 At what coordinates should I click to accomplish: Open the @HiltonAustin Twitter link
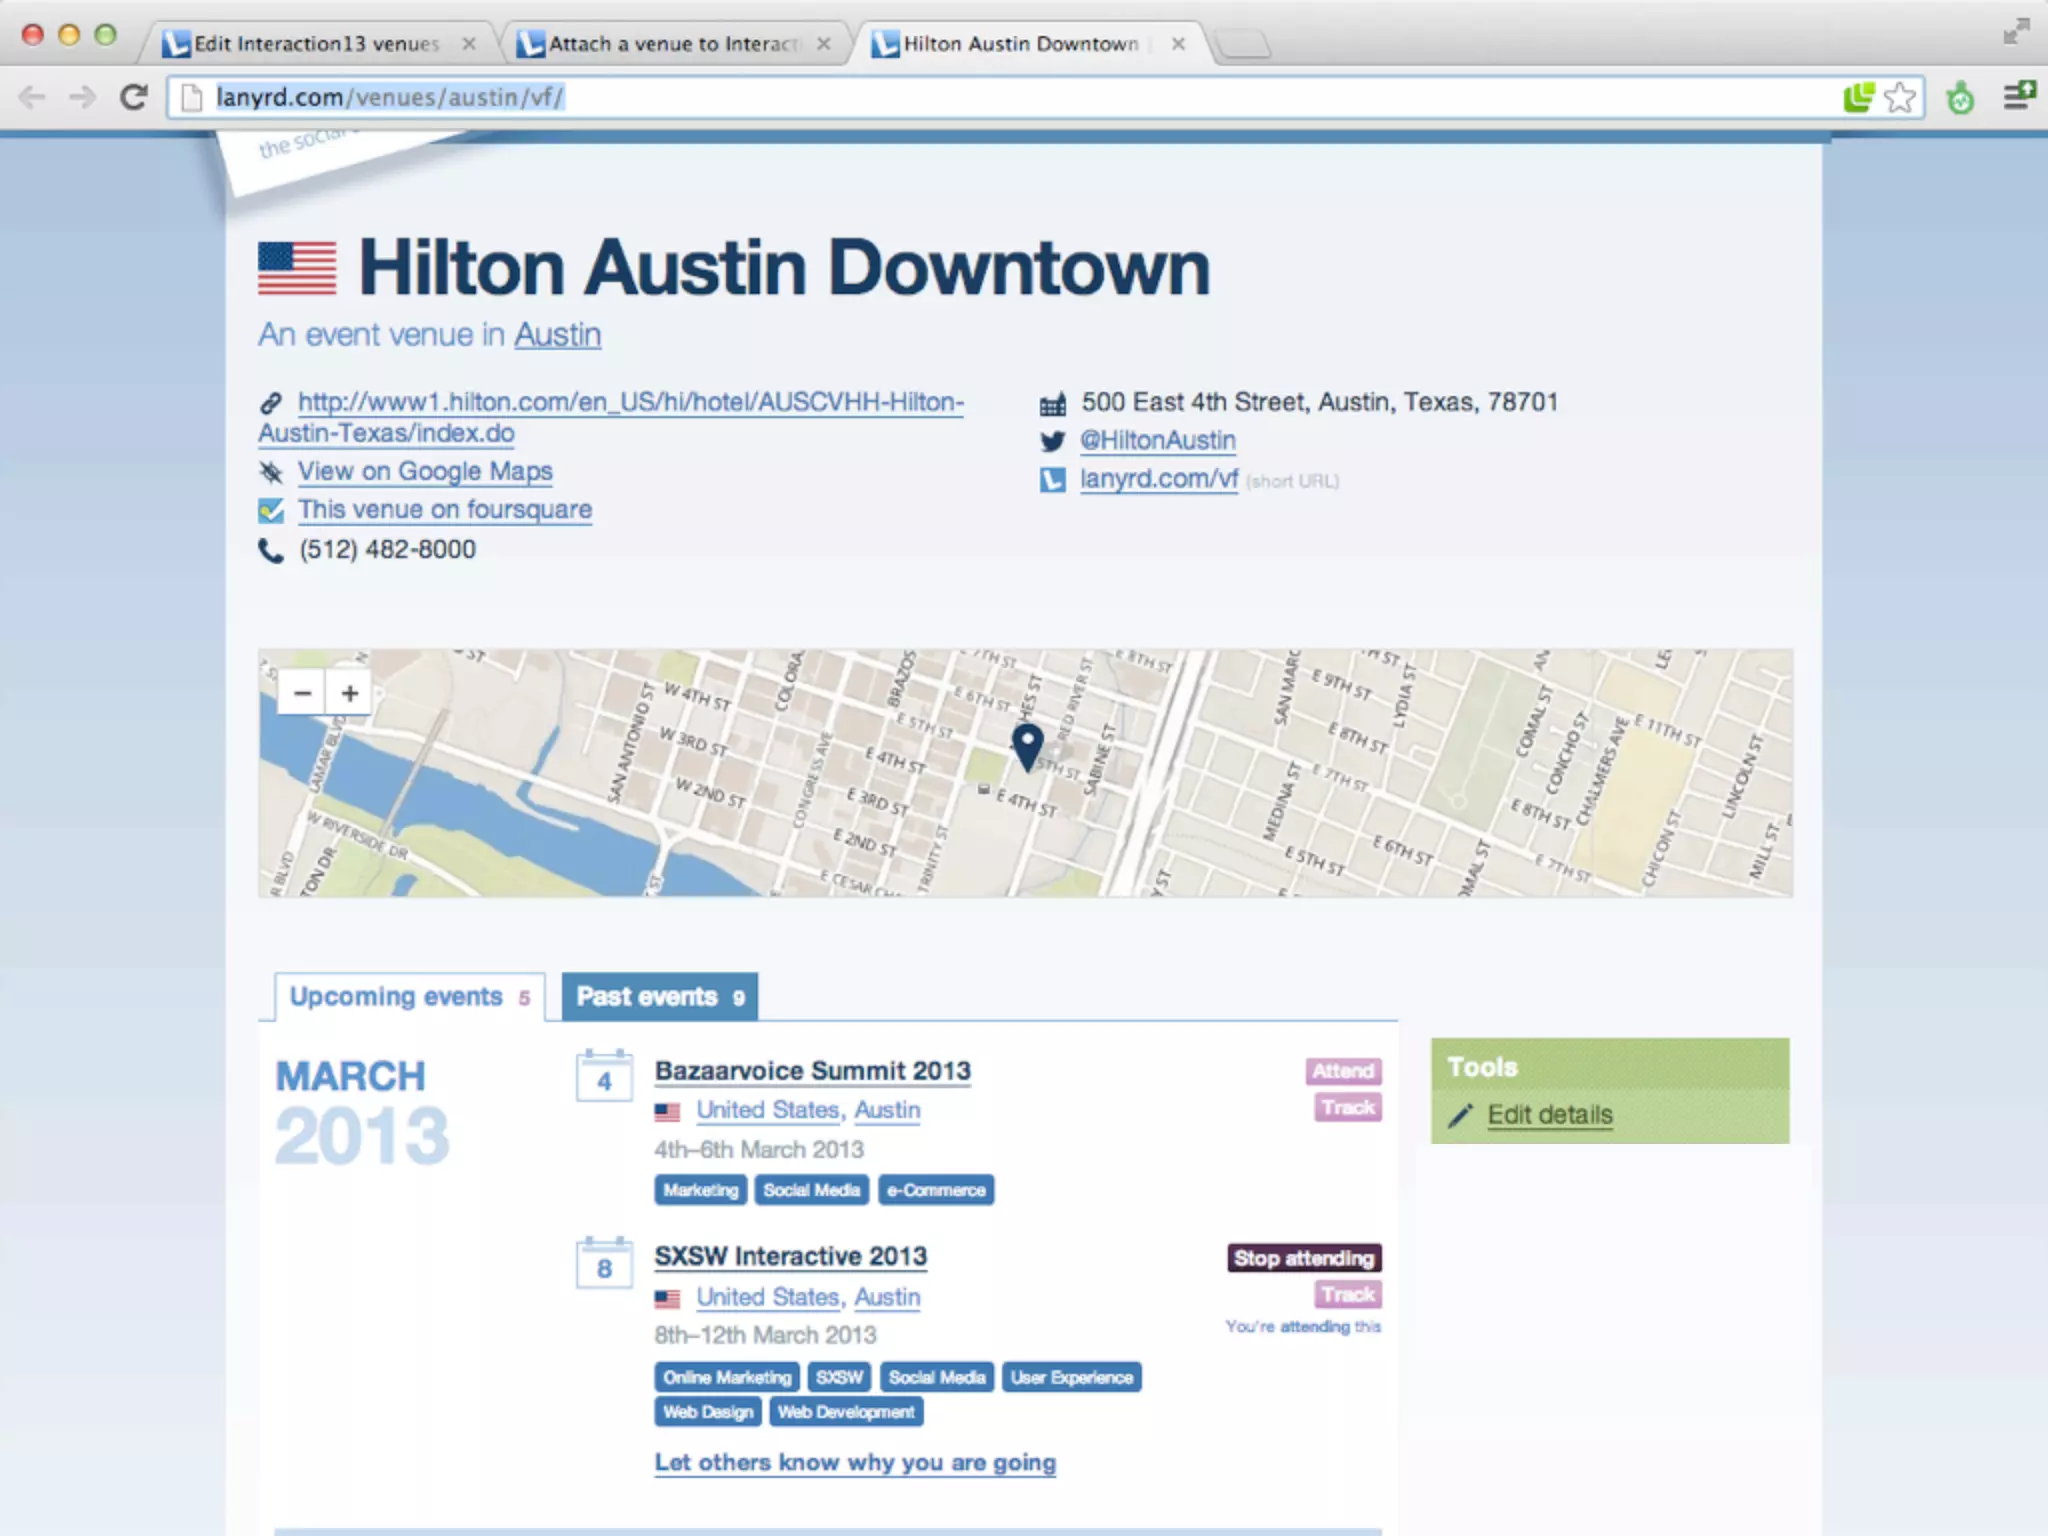[1157, 440]
